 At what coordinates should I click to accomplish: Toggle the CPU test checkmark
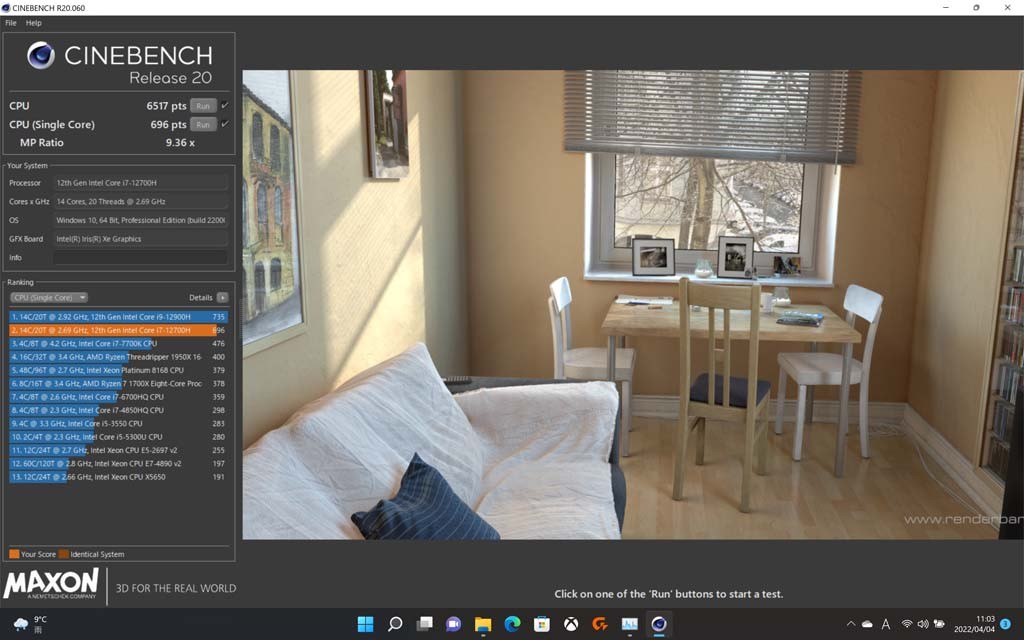(225, 105)
